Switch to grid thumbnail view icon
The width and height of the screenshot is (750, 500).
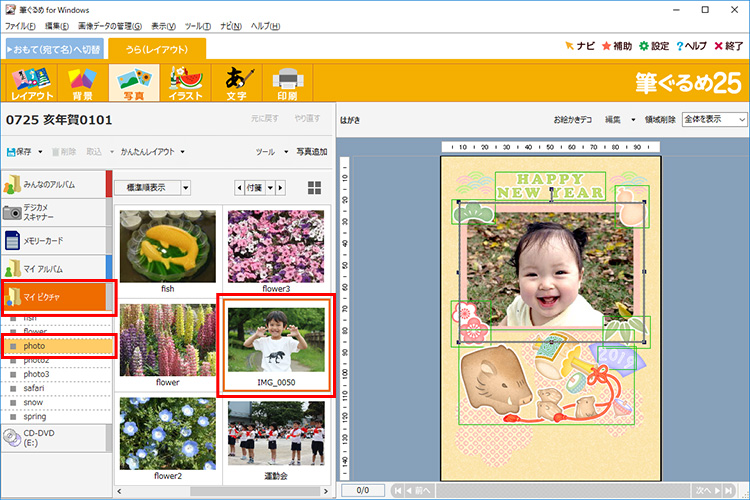[315, 187]
